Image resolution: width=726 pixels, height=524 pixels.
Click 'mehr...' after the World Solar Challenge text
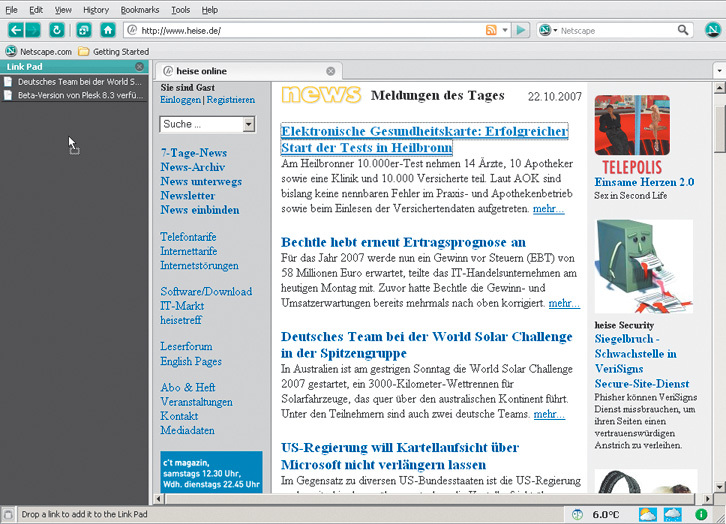click(549, 414)
